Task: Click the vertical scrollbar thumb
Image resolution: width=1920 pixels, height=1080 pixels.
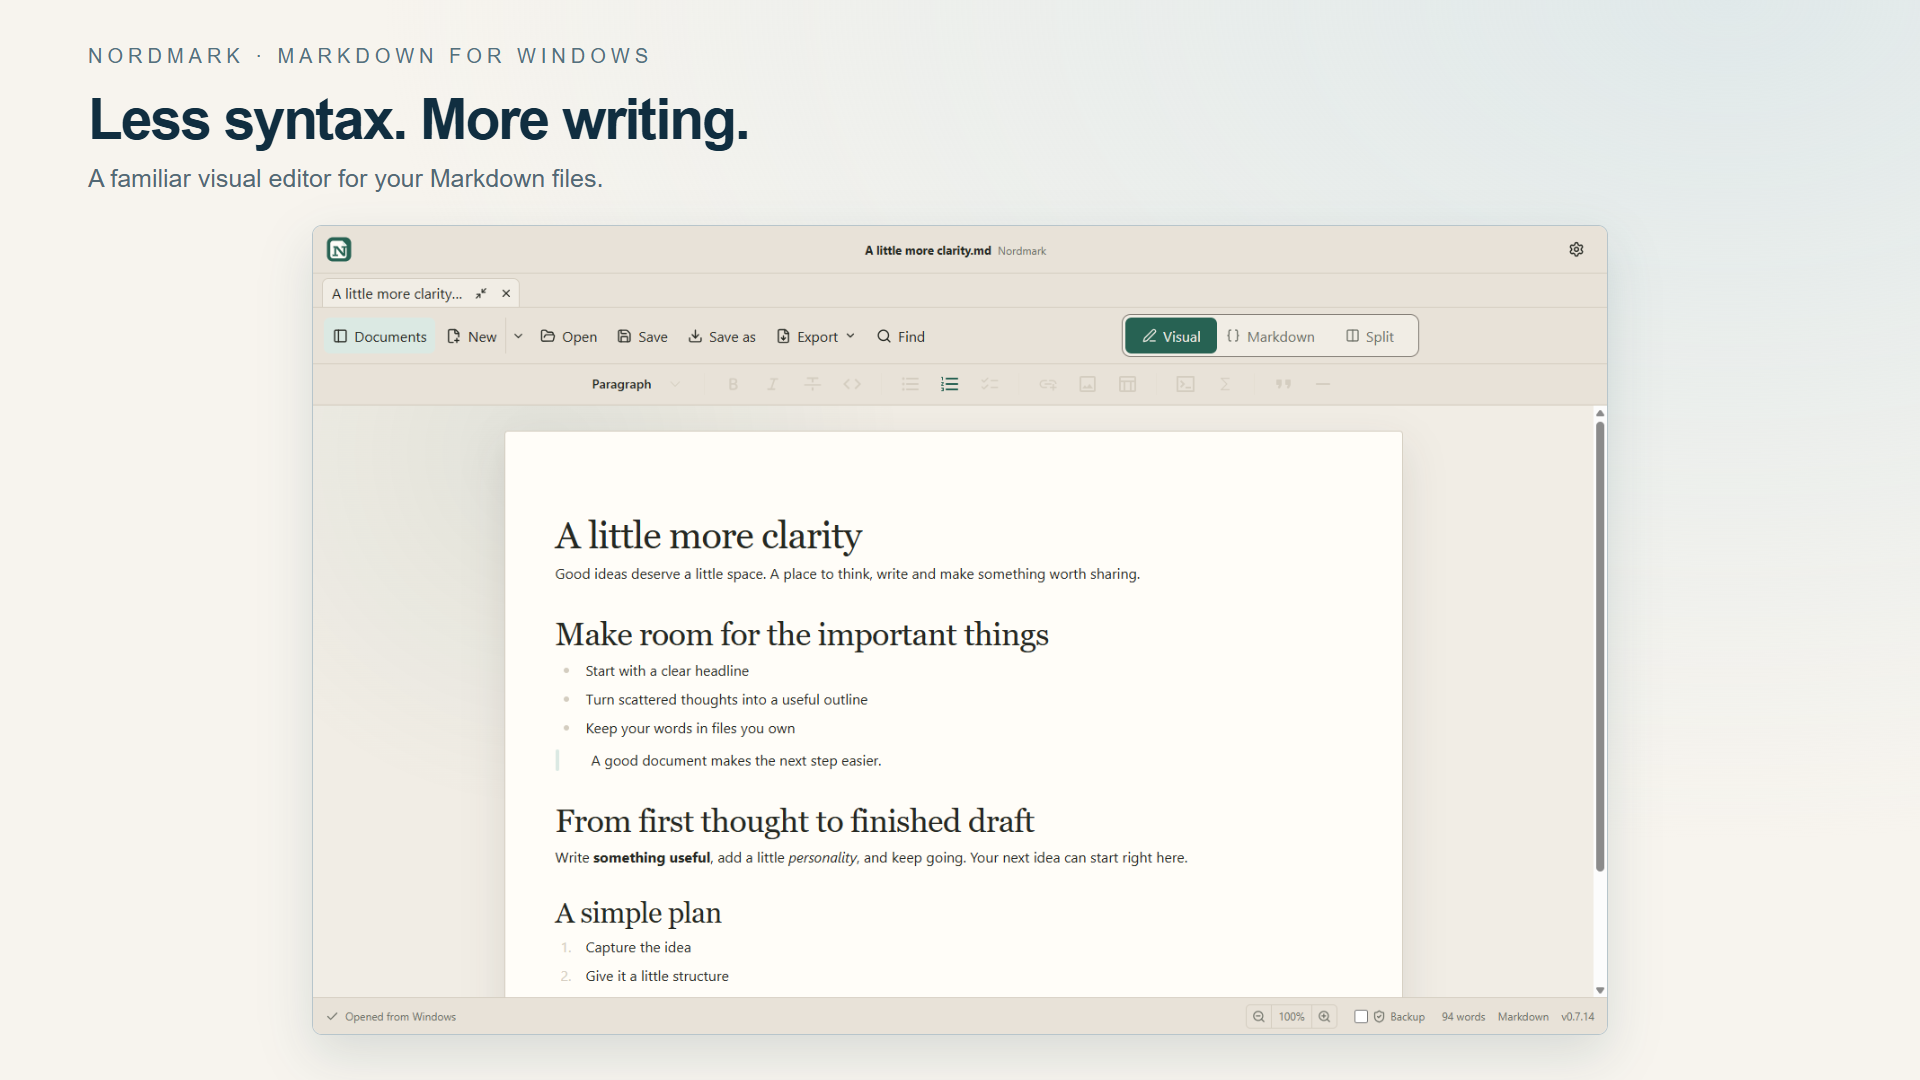Action: 1600,646
